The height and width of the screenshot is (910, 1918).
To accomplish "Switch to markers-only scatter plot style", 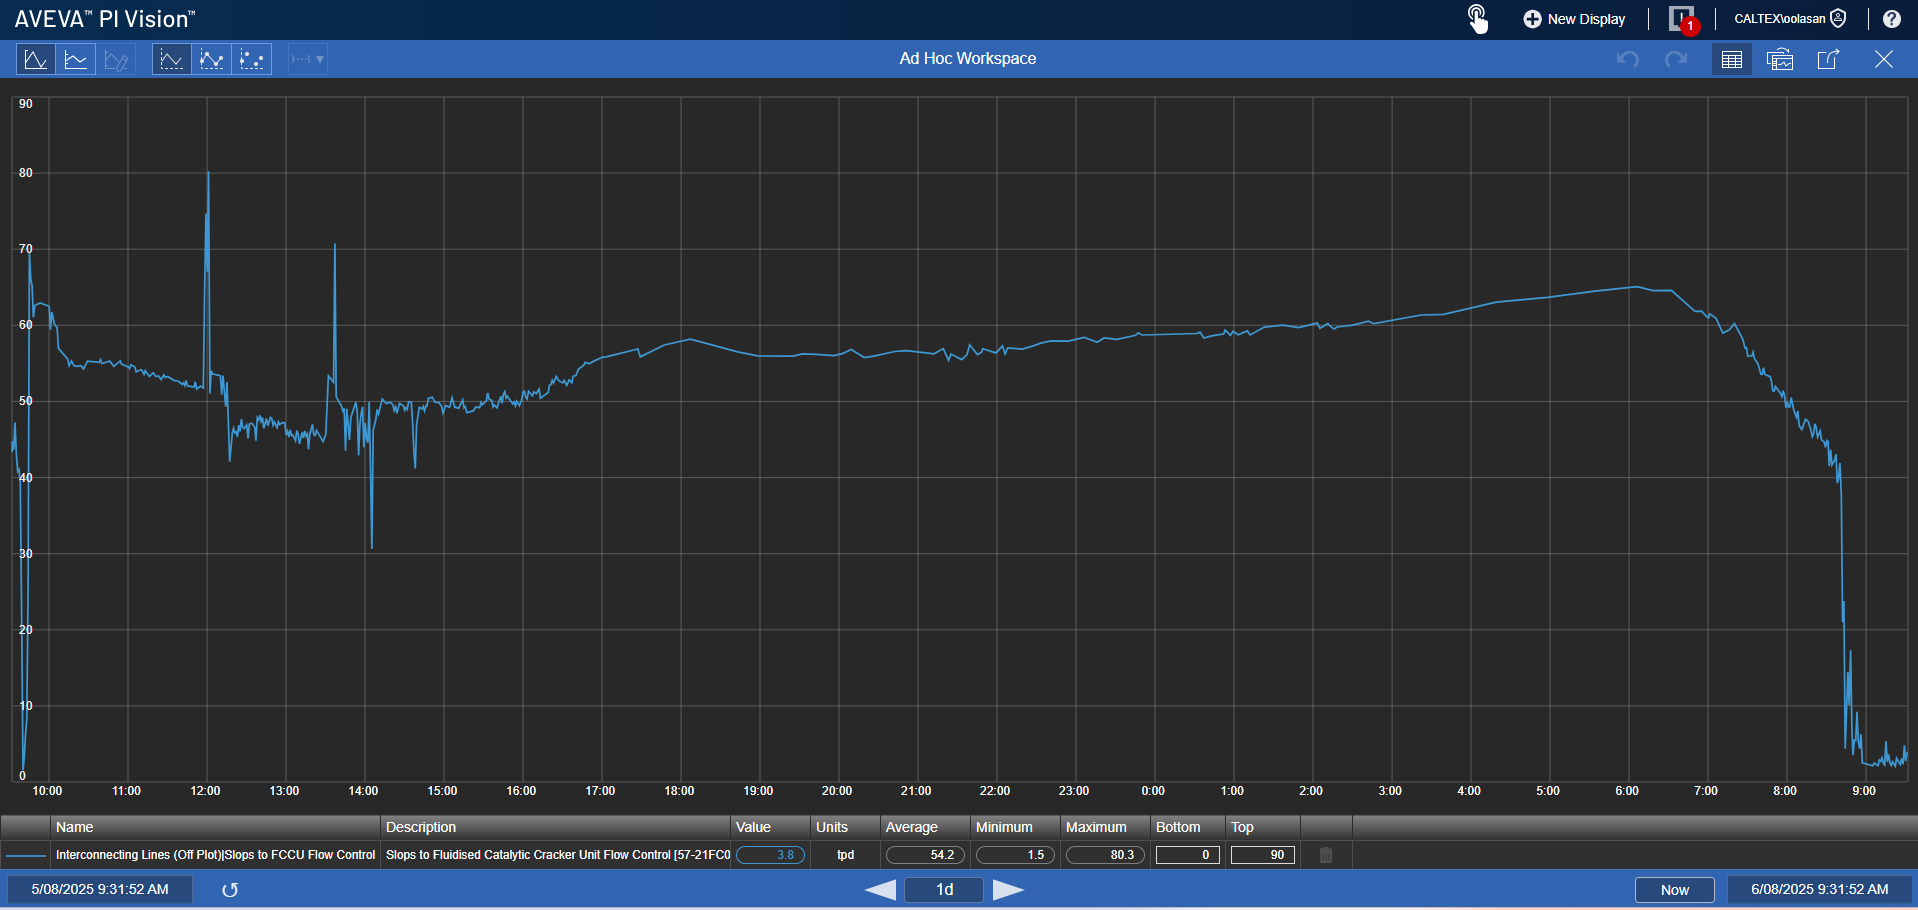I will (252, 60).
